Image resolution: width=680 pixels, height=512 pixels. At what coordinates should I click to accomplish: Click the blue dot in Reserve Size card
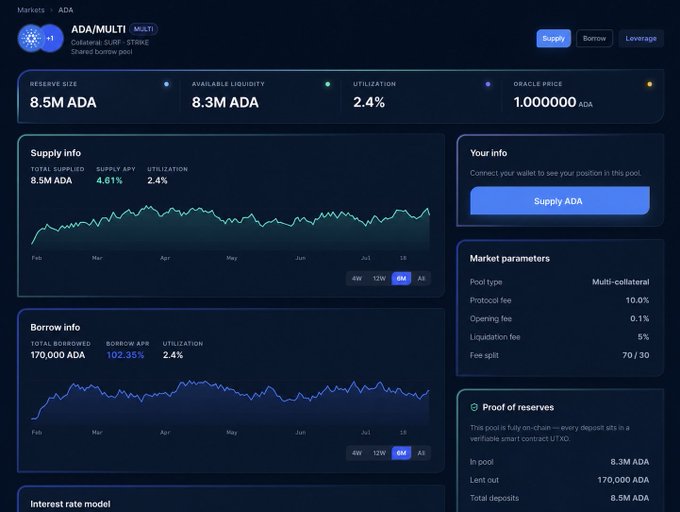point(167,84)
